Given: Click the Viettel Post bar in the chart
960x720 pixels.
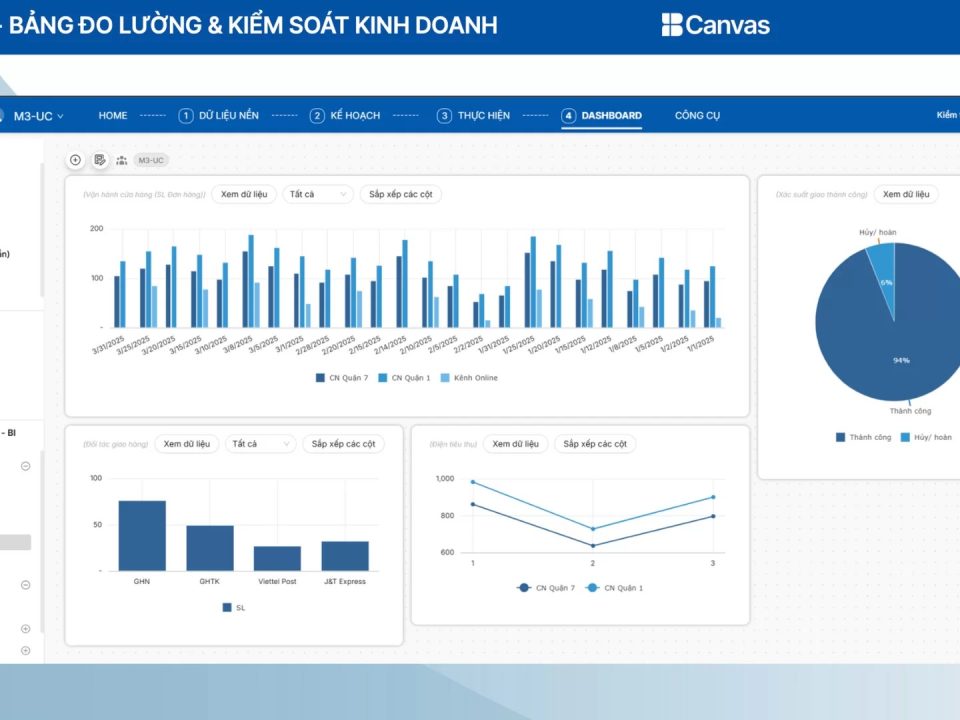Looking at the screenshot, I should (277, 558).
